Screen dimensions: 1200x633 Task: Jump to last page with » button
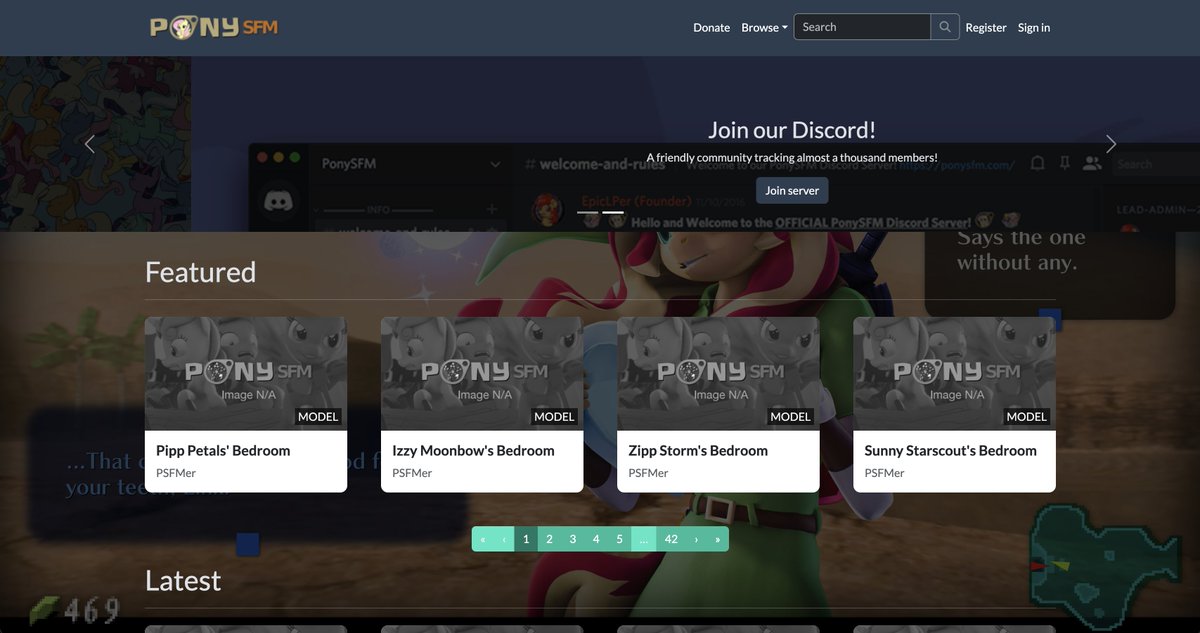[x=718, y=539]
